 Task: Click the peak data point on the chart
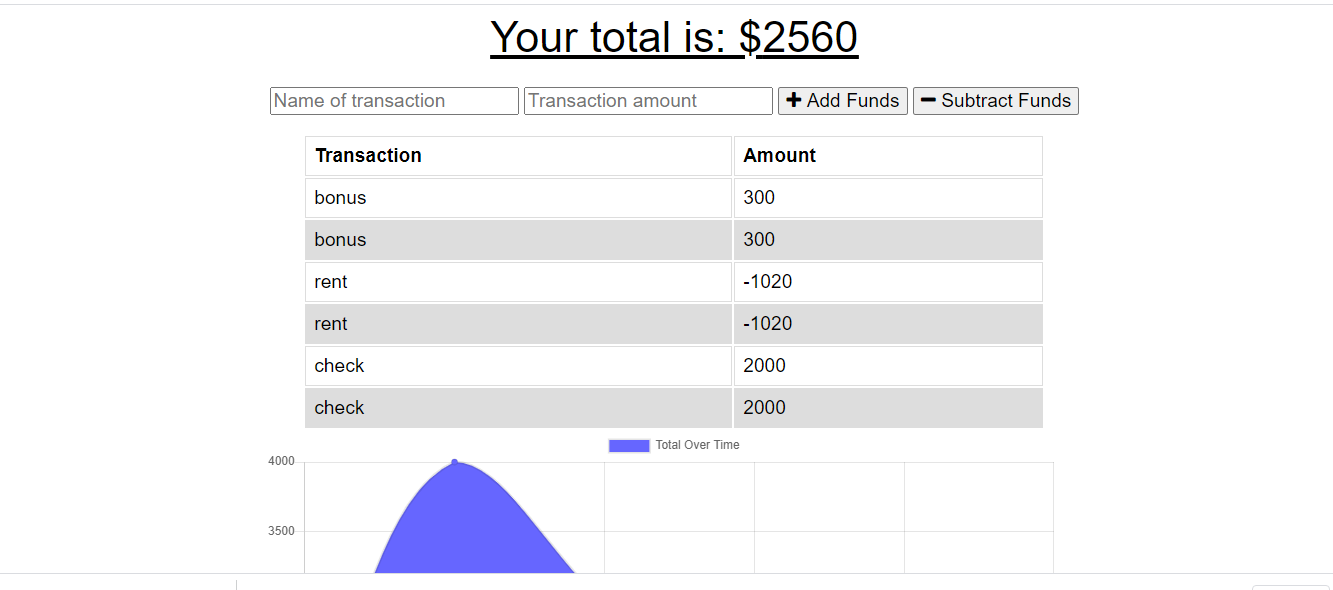(x=455, y=461)
